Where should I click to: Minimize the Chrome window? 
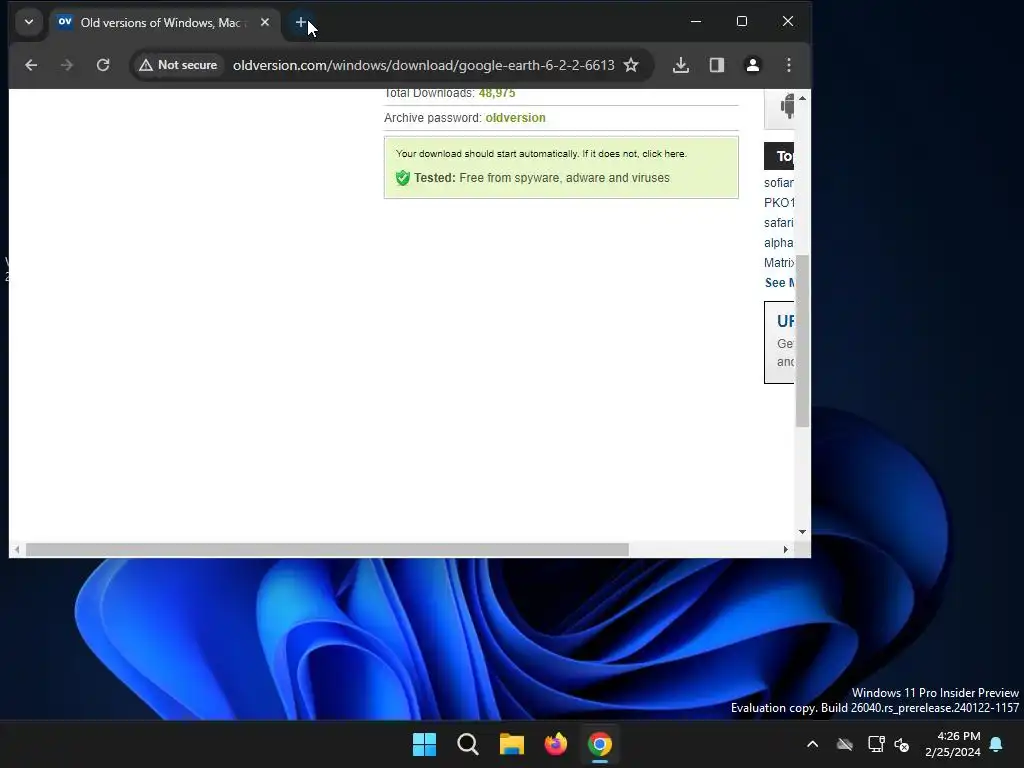click(696, 22)
